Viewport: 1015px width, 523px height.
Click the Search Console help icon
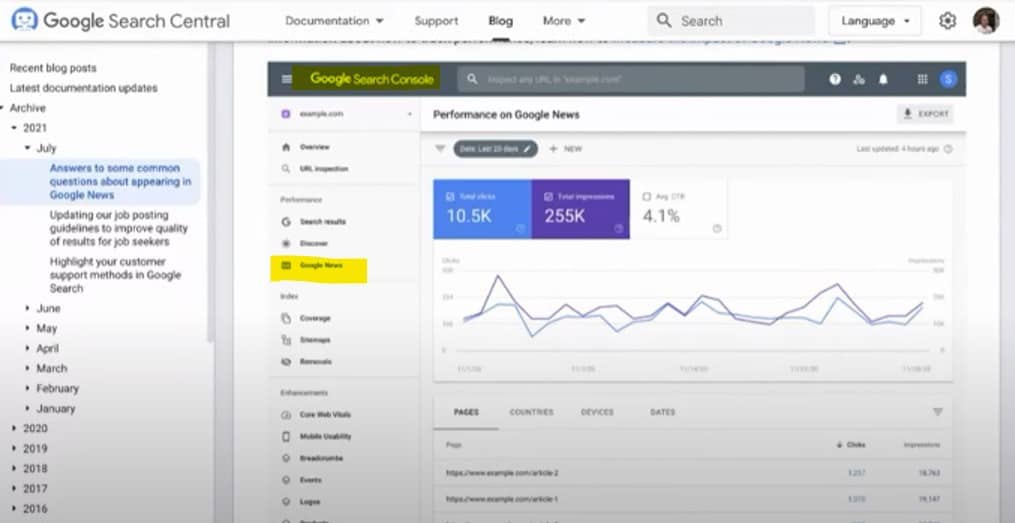(835, 79)
